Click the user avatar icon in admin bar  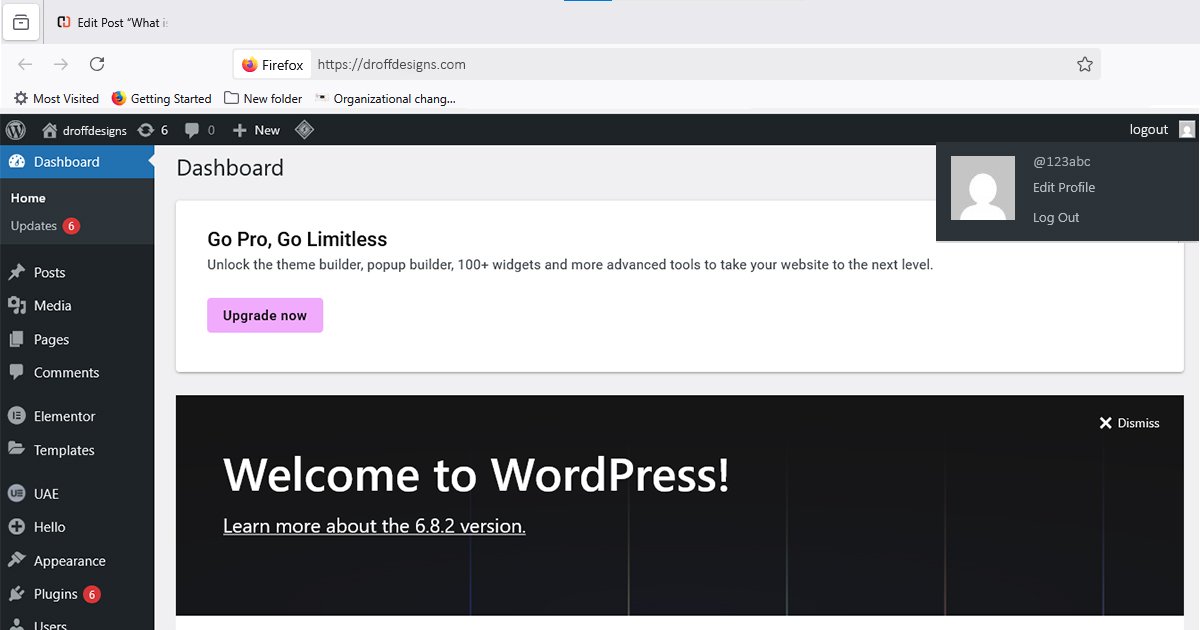coord(1186,129)
